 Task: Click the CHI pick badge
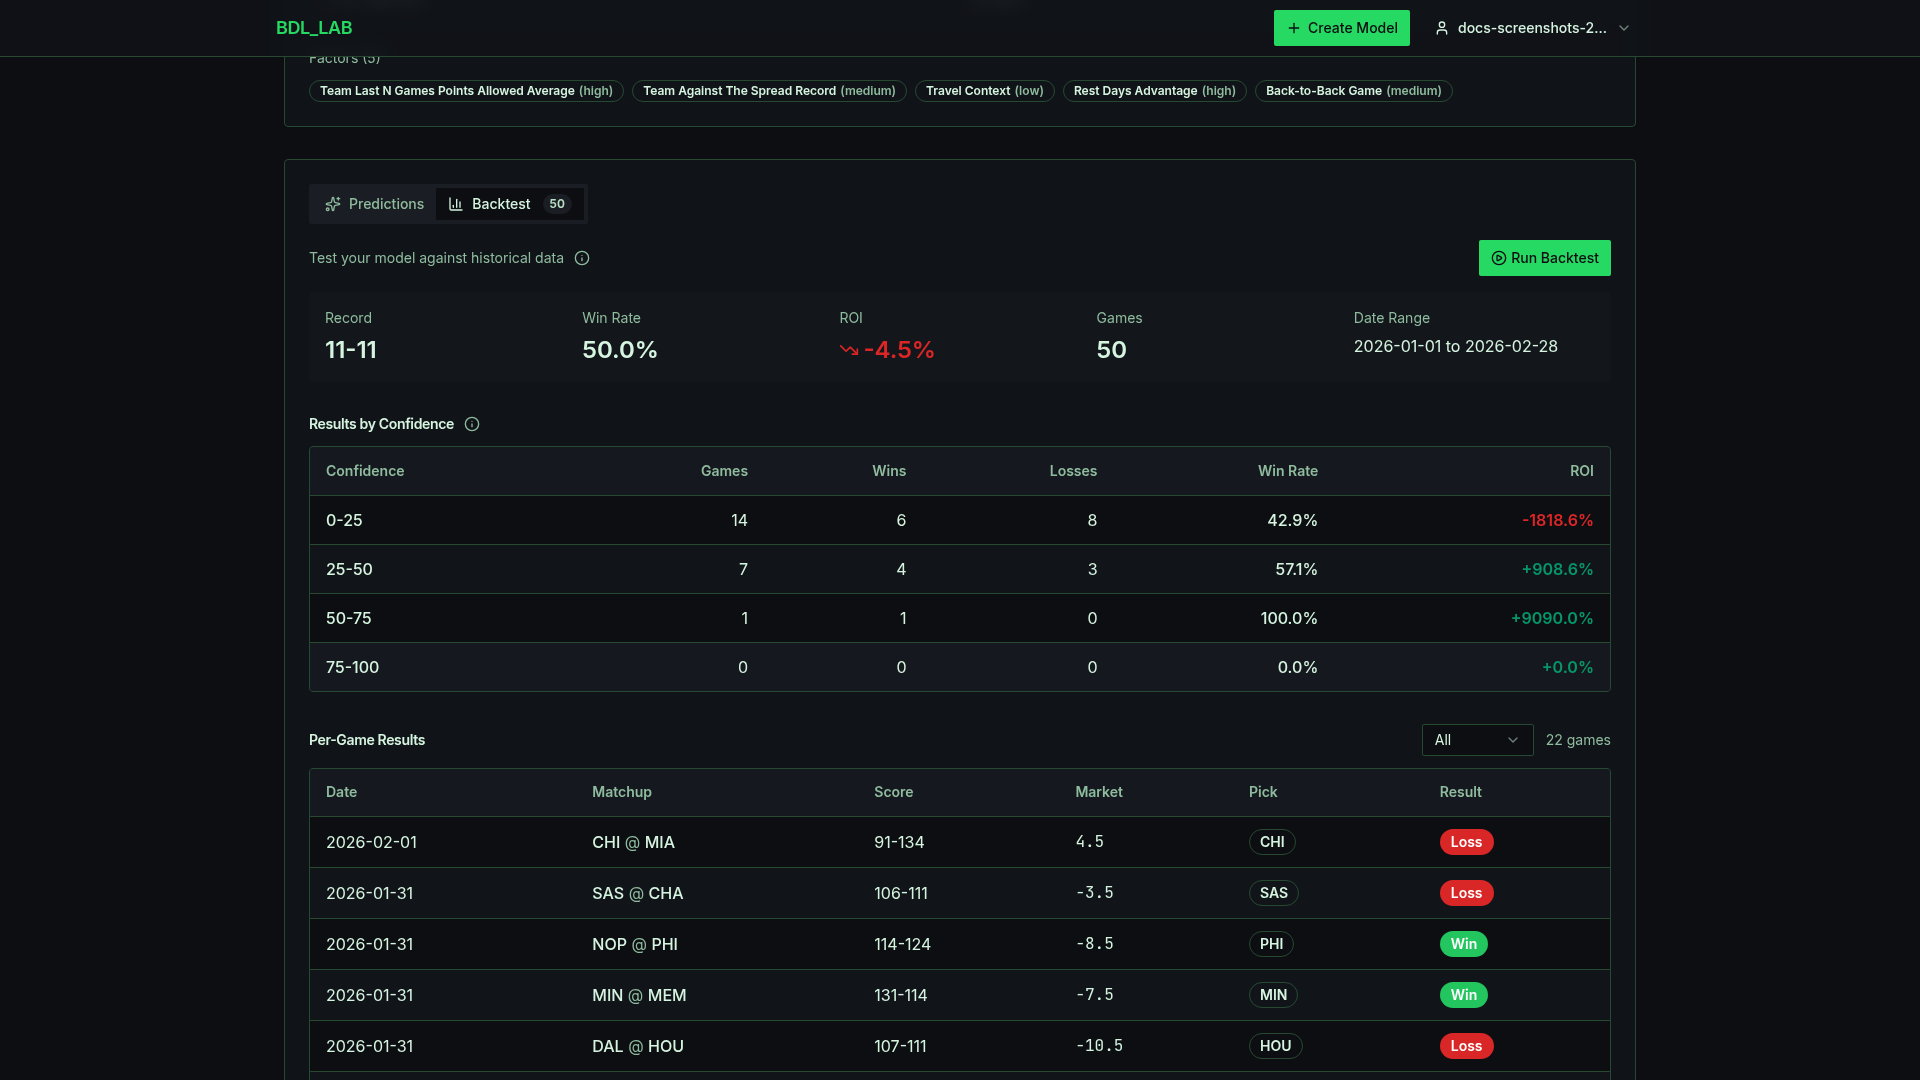click(1272, 842)
